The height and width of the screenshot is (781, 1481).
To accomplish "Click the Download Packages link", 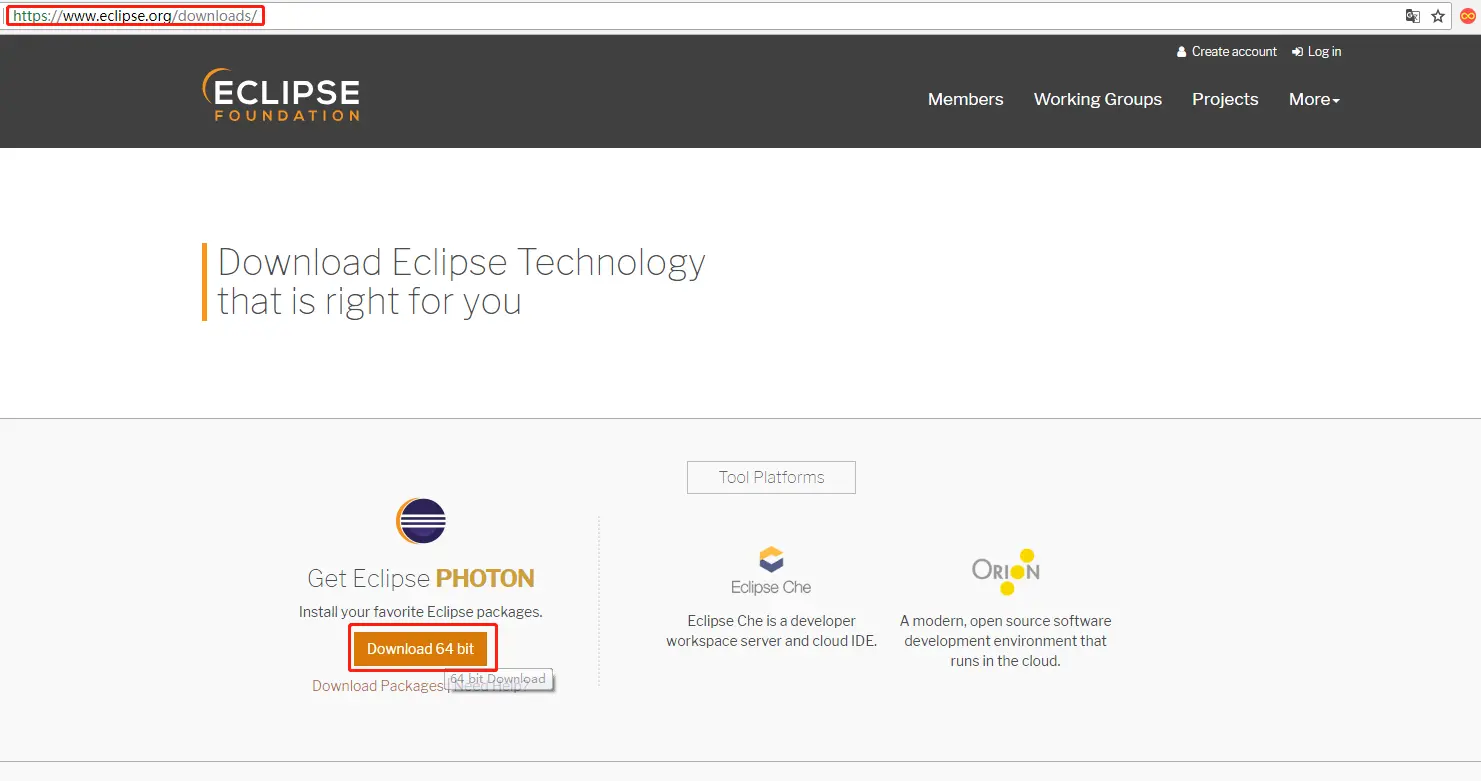I will coord(377,686).
